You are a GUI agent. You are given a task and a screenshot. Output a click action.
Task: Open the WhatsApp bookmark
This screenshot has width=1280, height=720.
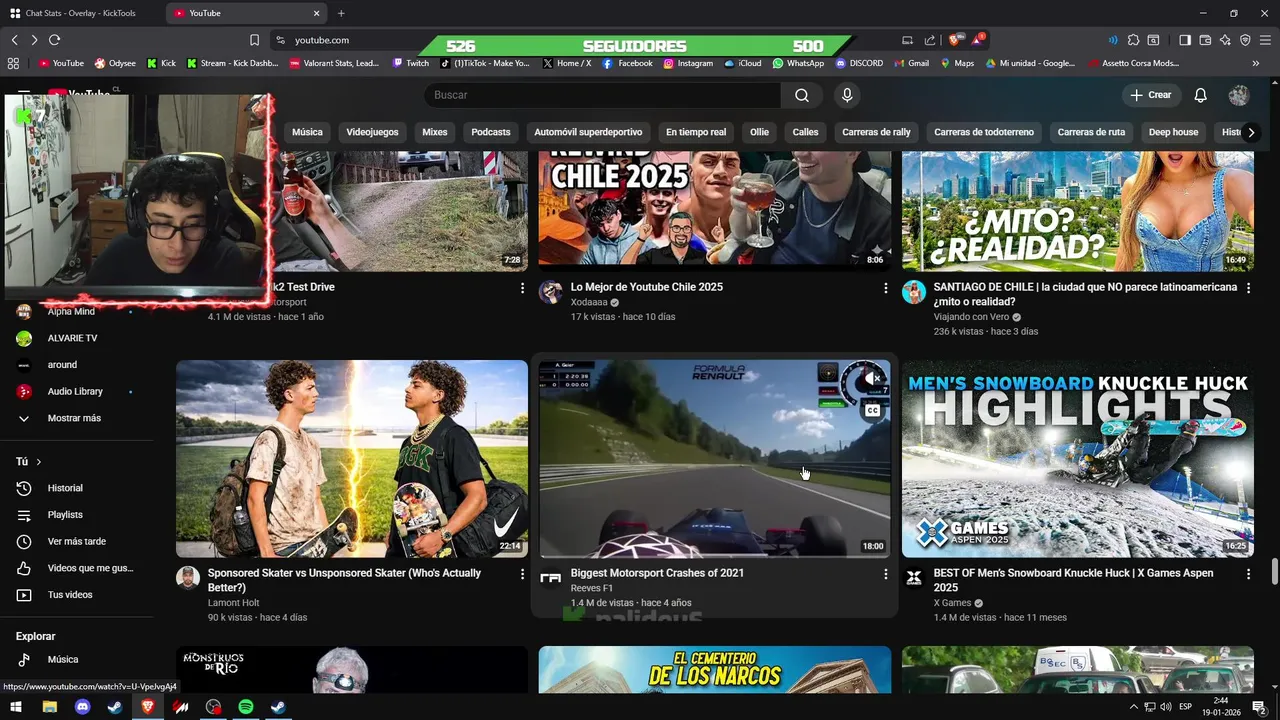(x=797, y=63)
